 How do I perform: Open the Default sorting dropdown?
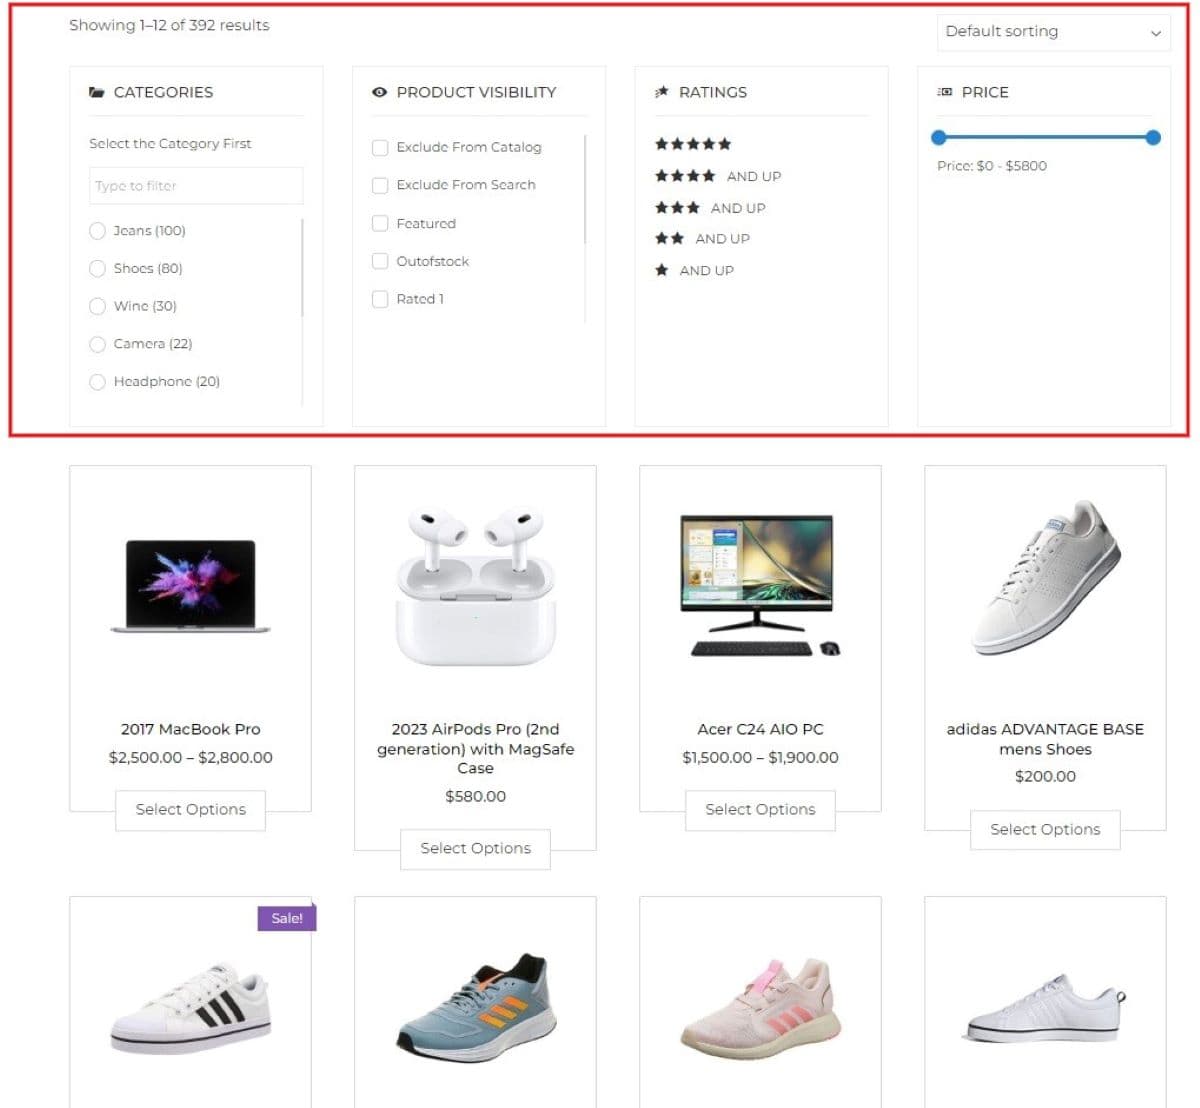coord(1054,32)
